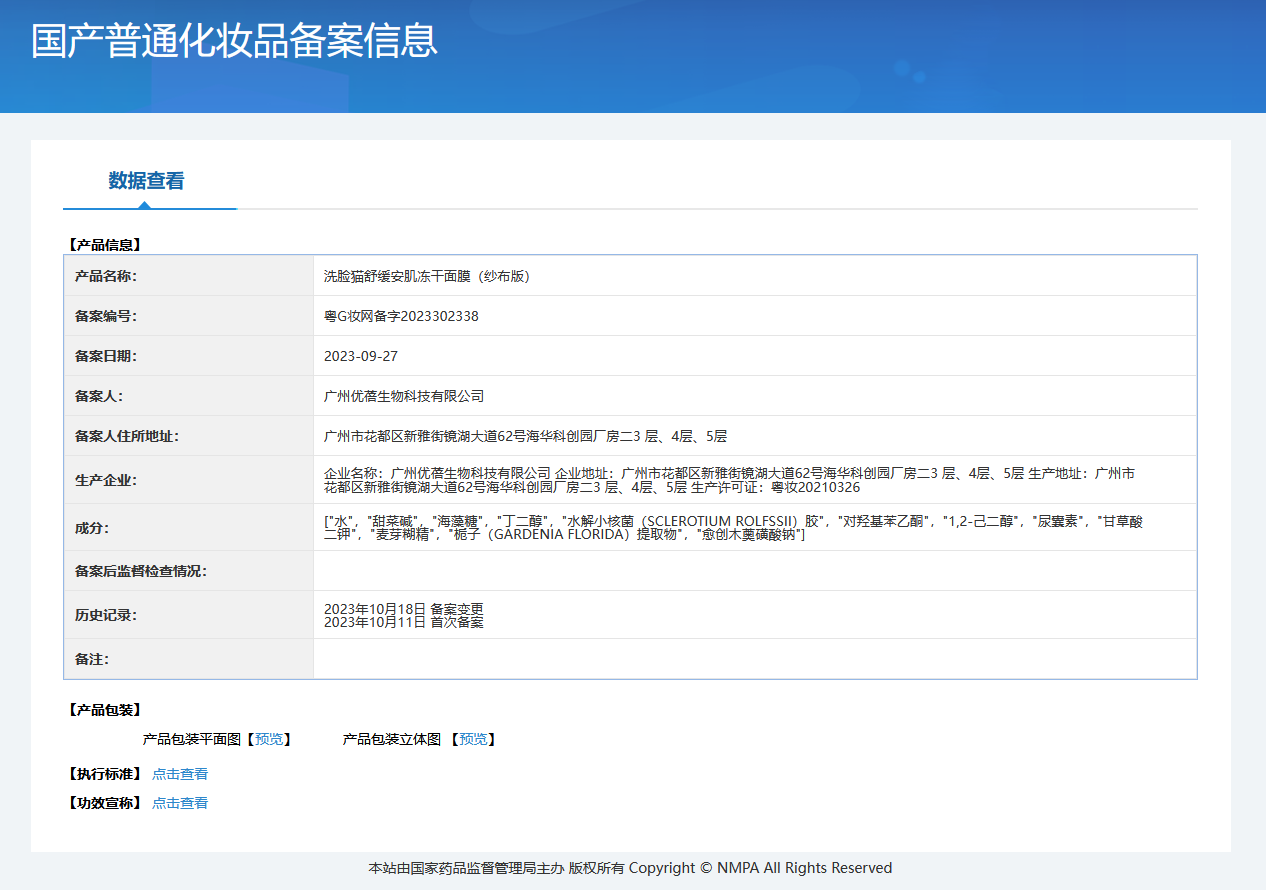Click the date value 2023-09-27
Viewport: 1266px width, 890px height.
[x=361, y=356]
